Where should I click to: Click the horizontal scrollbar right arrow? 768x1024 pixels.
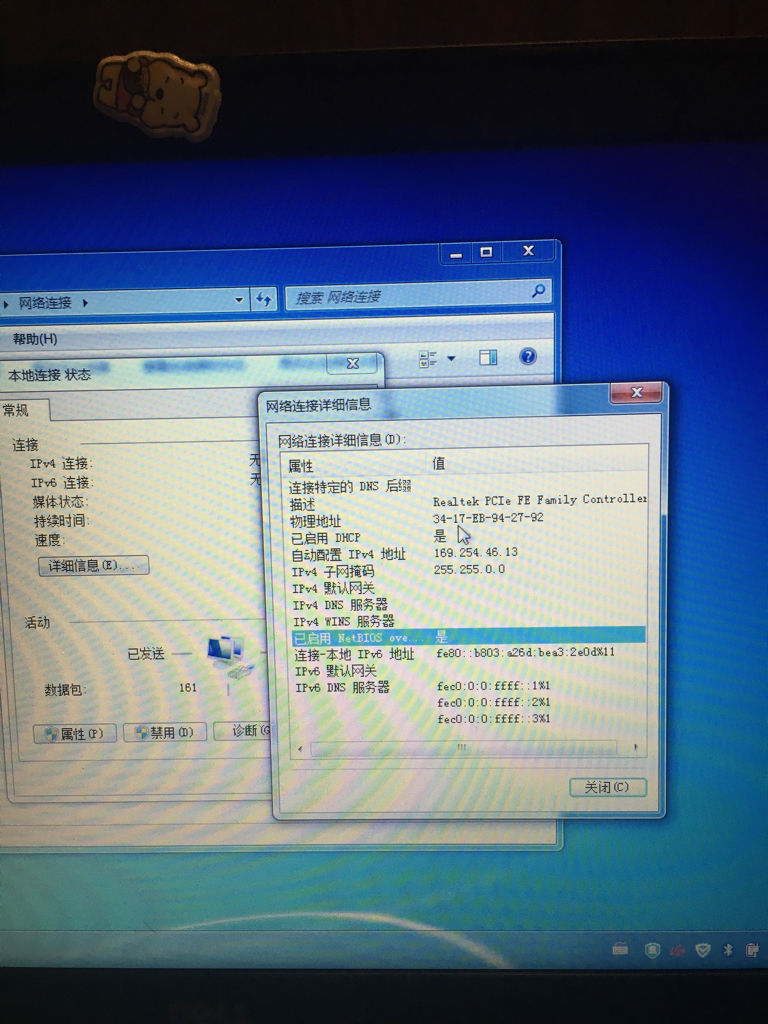635,747
